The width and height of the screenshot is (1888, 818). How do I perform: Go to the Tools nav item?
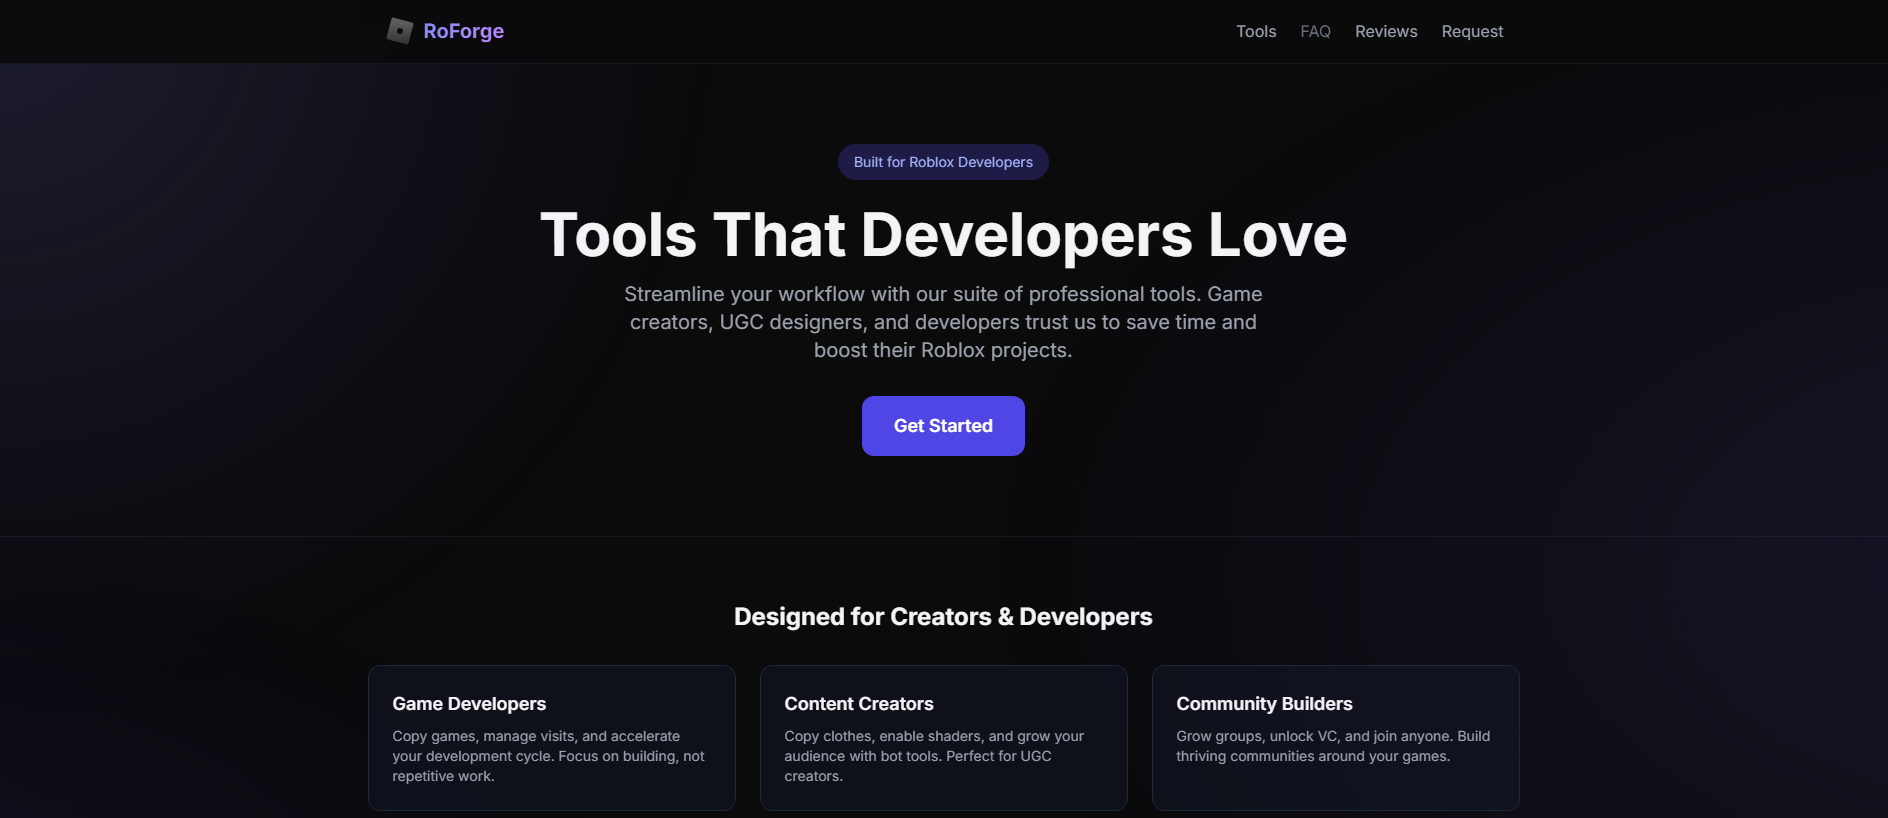pyautogui.click(x=1256, y=32)
